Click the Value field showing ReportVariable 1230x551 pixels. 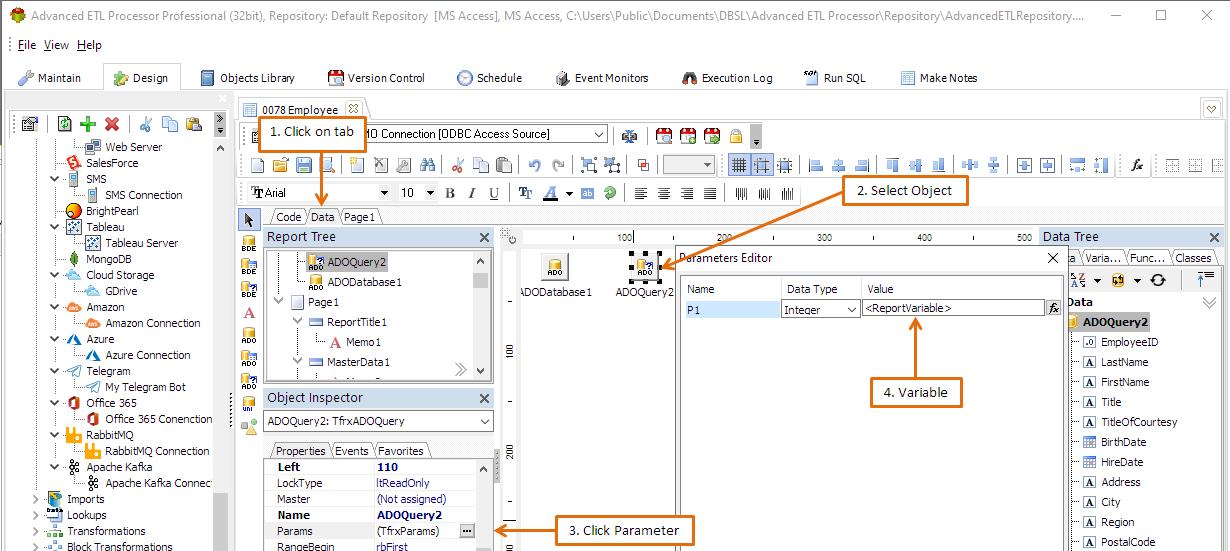tap(953, 309)
